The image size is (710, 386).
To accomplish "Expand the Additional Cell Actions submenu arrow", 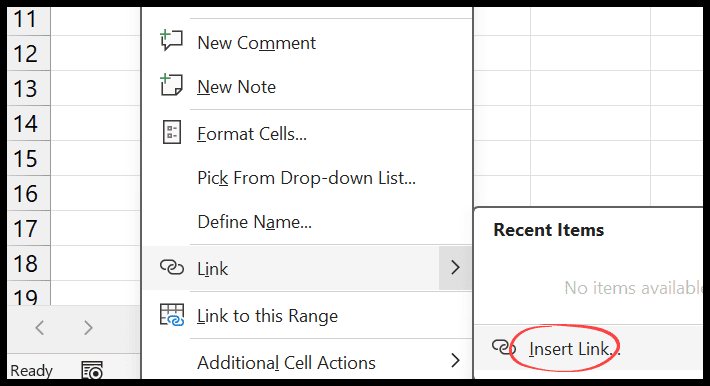I will point(455,361).
